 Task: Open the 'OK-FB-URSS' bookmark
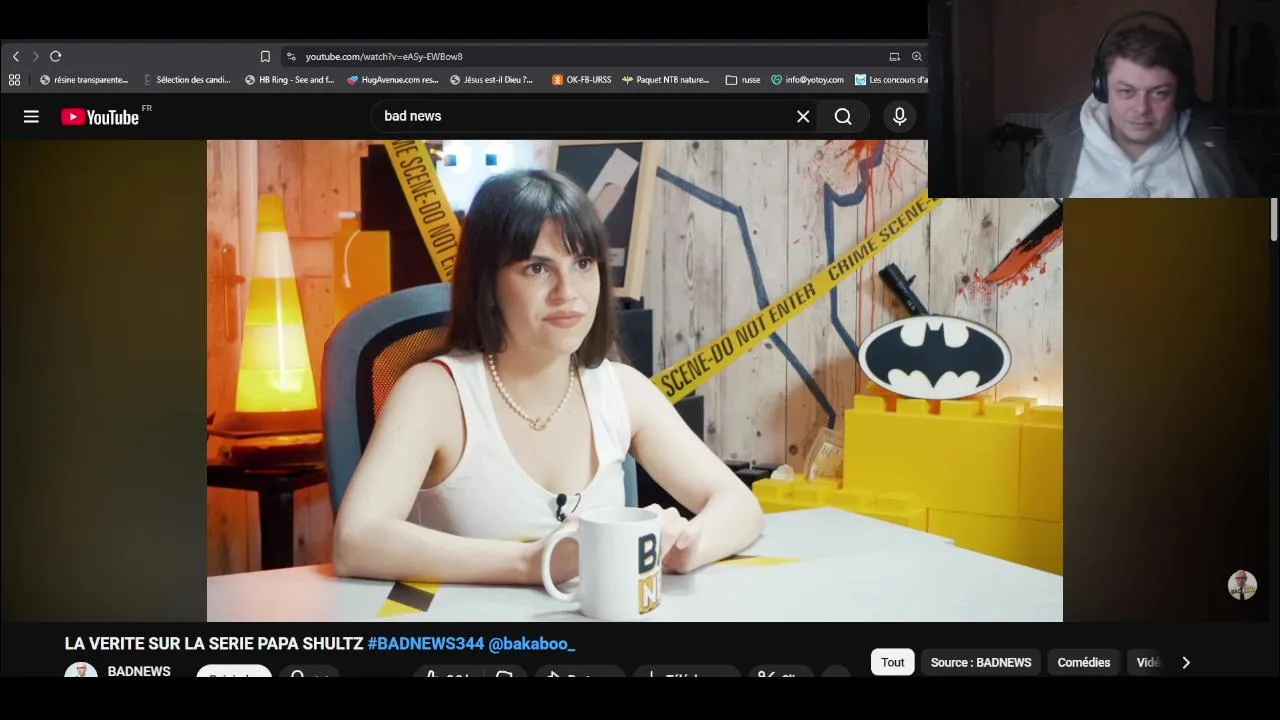click(581, 80)
